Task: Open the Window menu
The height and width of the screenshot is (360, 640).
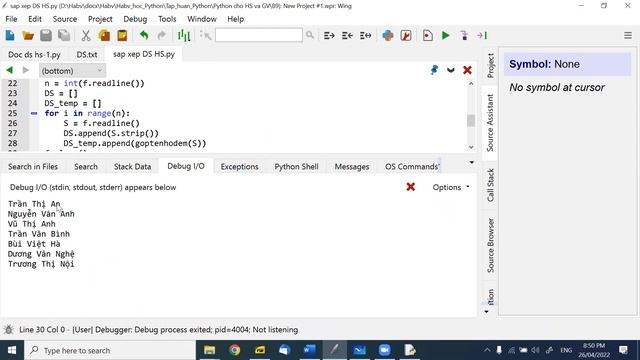Action: click(x=202, y=19)
